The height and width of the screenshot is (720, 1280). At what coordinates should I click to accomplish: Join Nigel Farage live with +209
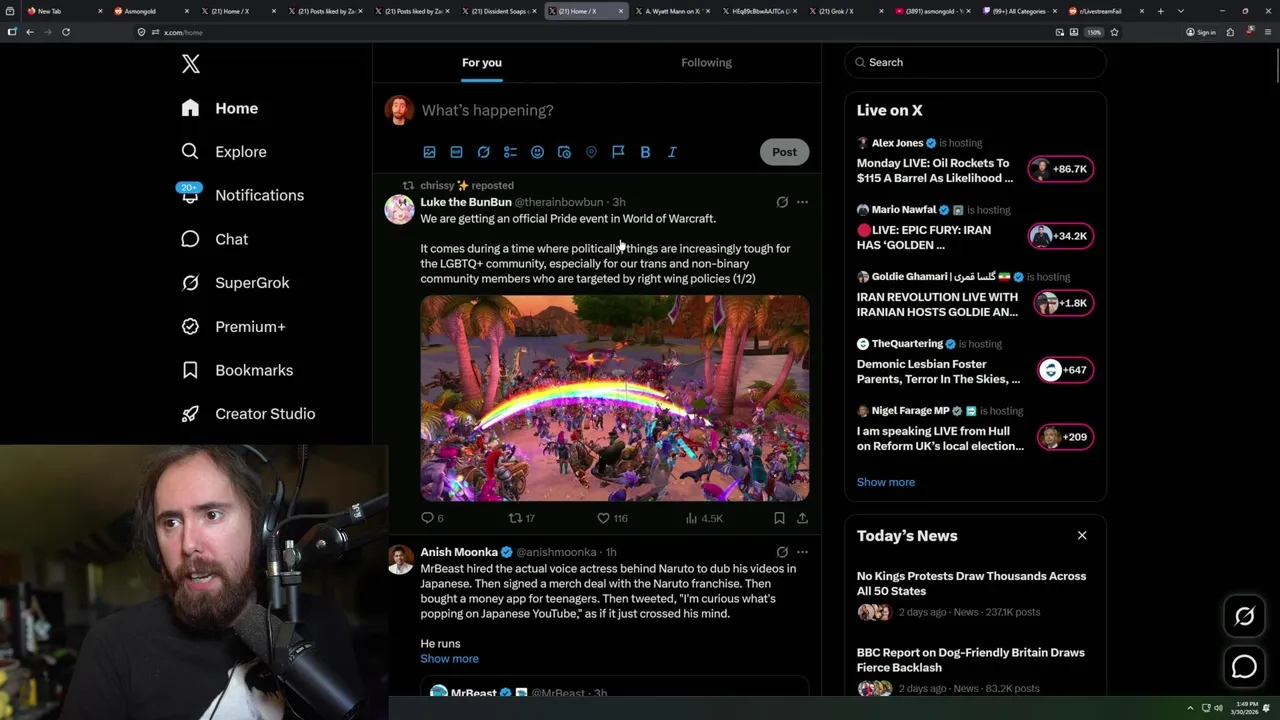click(x=1065, y=437)
